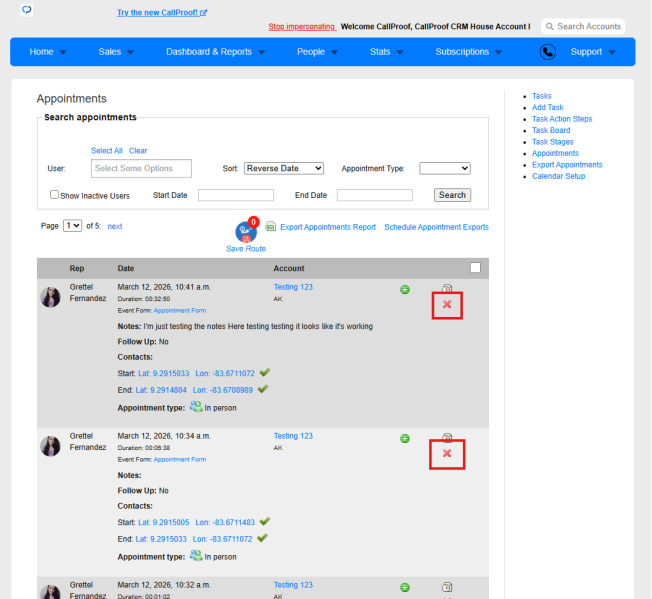Click Lon: -83.6708989 end coordinate

(x=223, y=390)
